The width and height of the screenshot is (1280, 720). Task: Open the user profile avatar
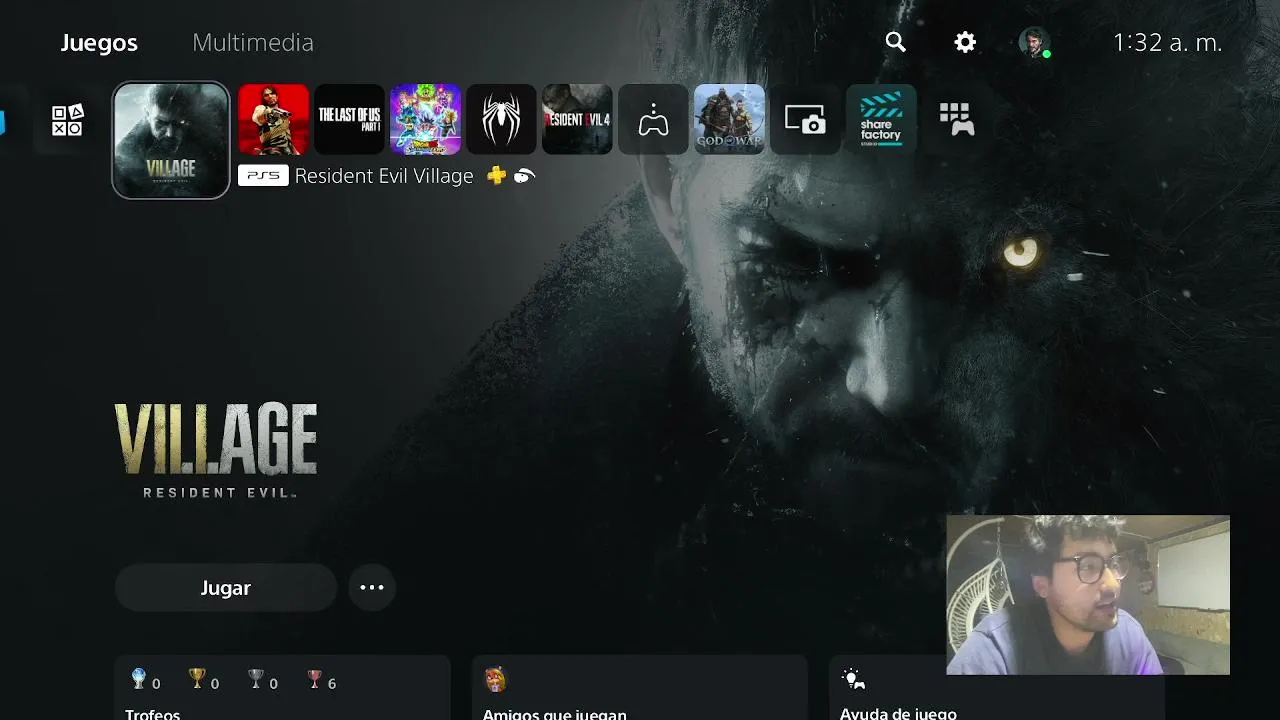1034,43
